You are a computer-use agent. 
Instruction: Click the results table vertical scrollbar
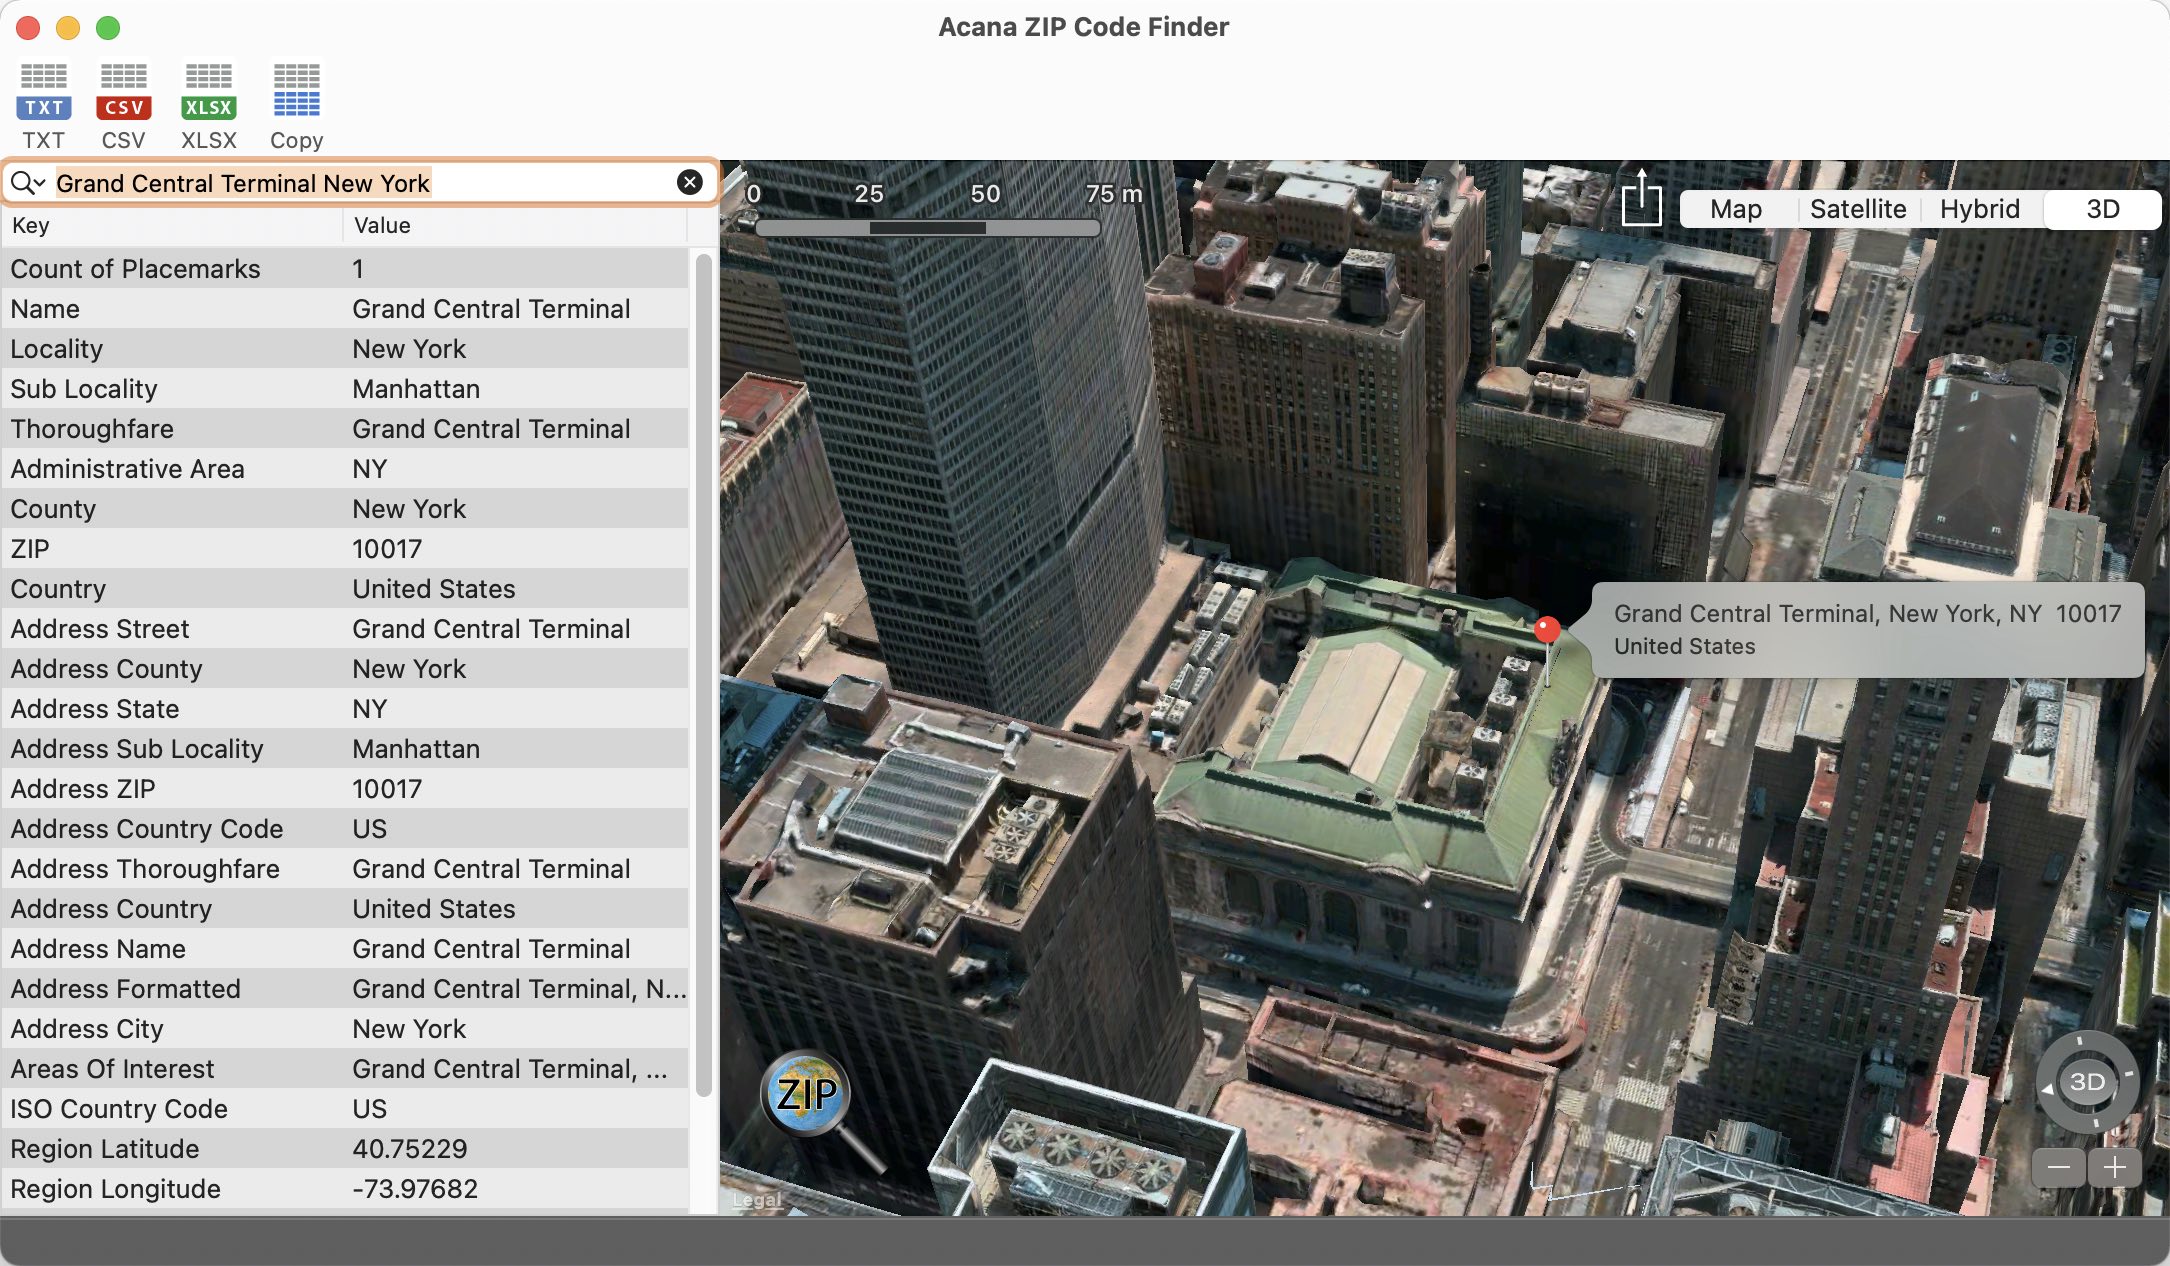pos(703,676)
